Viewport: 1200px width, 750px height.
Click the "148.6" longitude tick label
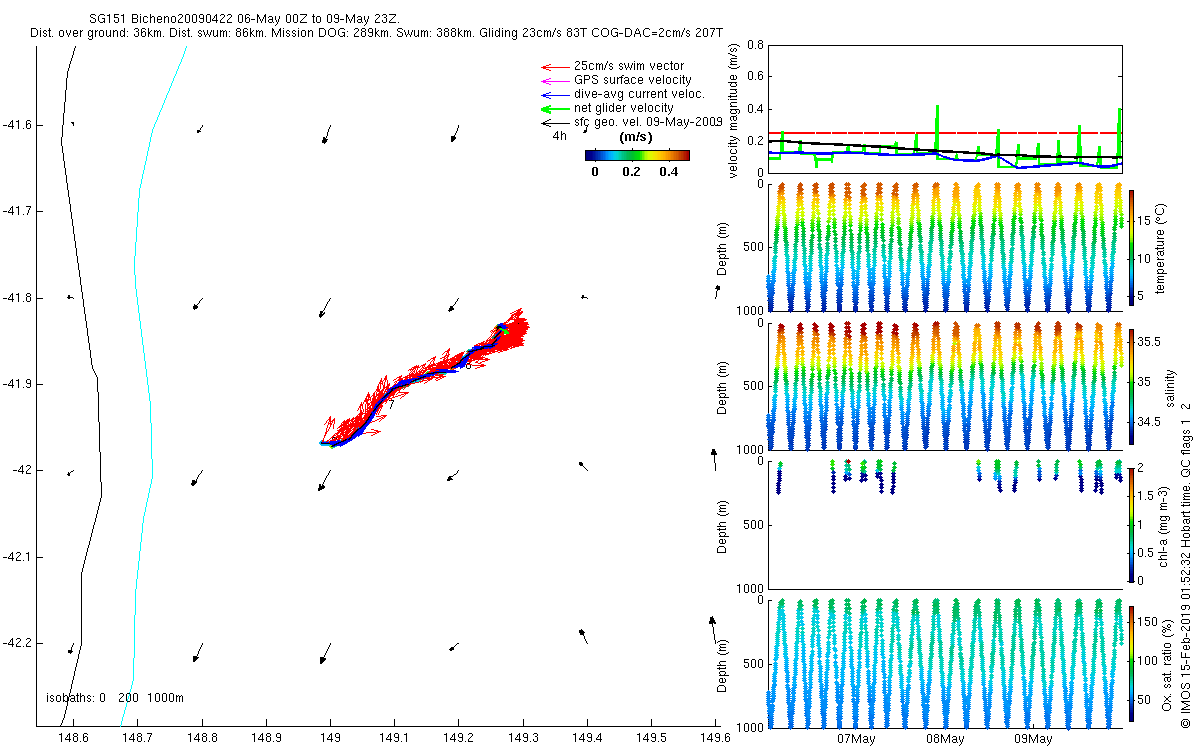tap(74, 738)
